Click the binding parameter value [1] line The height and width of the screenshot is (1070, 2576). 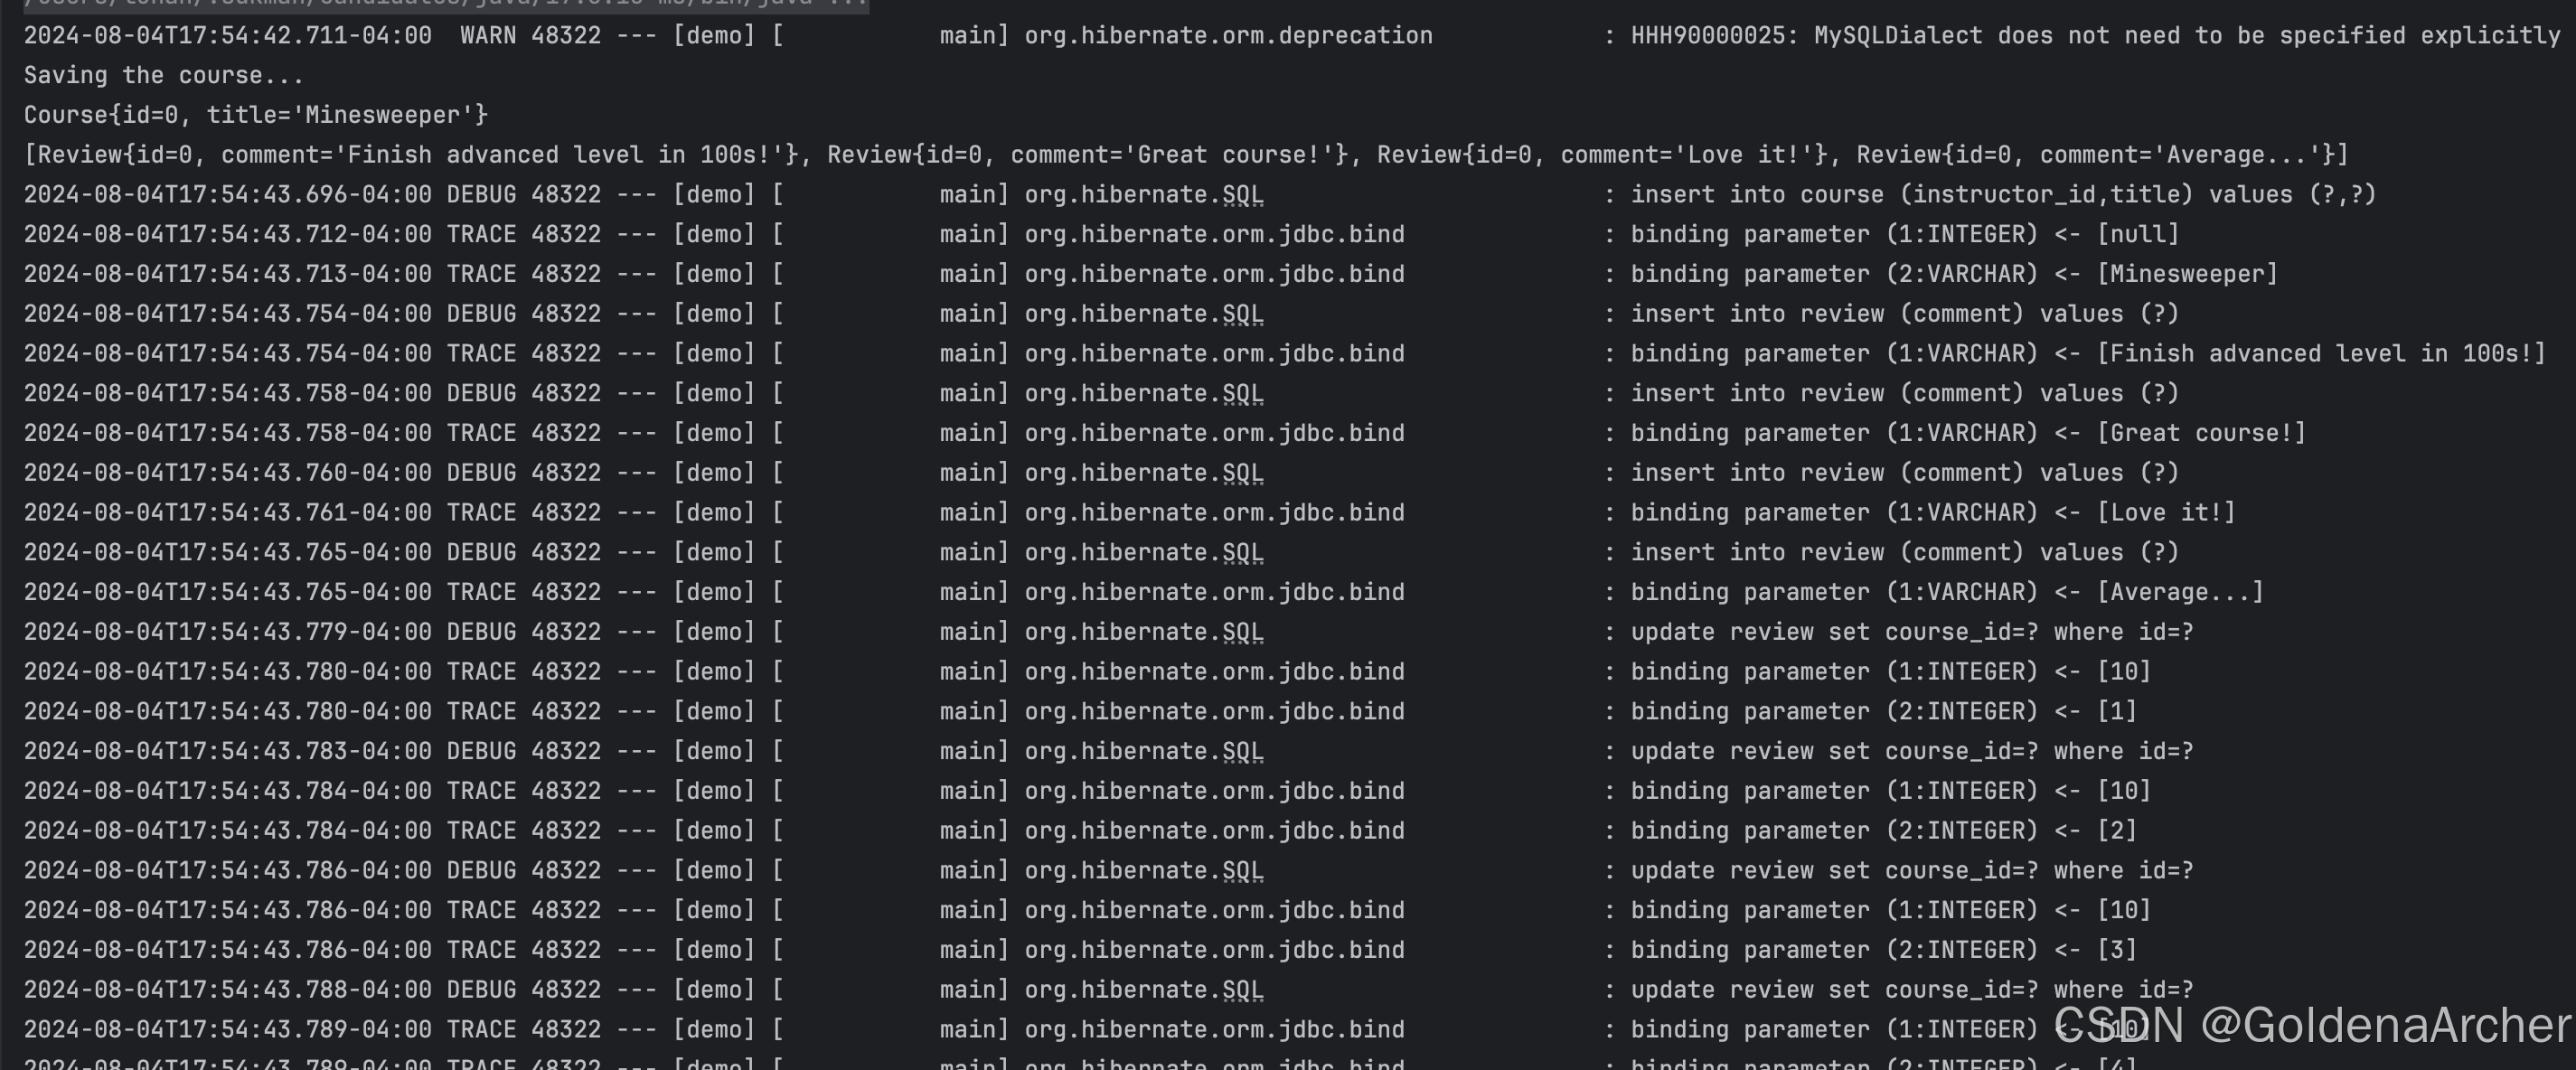2116,711
